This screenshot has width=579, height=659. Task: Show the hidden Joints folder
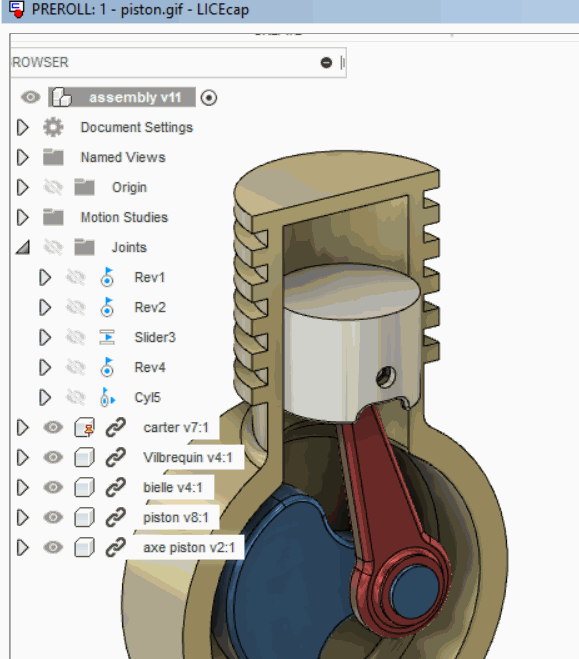(53, 247)
